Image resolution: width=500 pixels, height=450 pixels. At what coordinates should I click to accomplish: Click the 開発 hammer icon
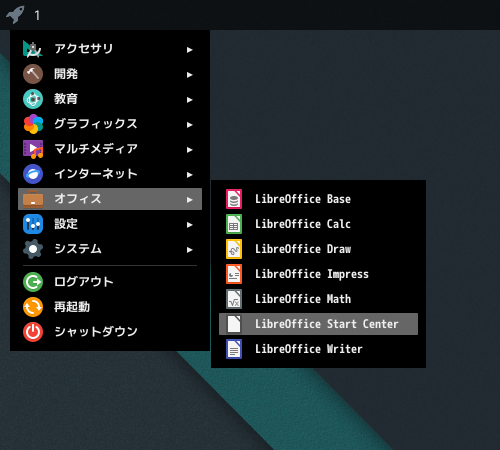[33, 74]
